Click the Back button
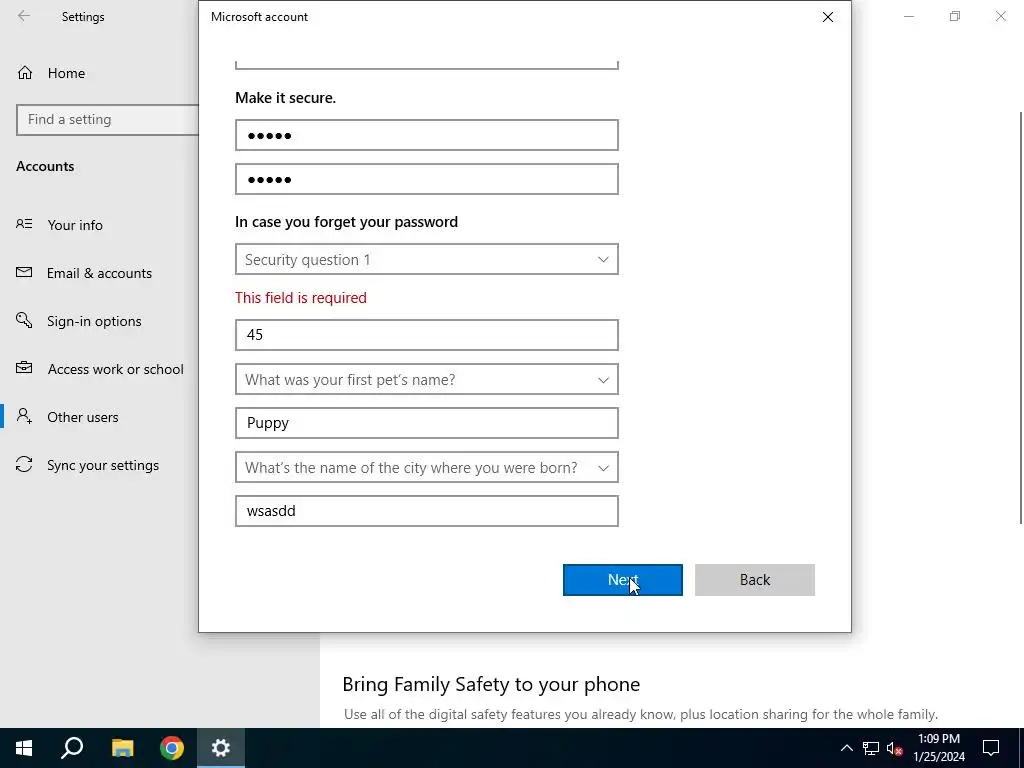Image resolution: width=1024 pixels, height=768 pixels. (754, 580)
